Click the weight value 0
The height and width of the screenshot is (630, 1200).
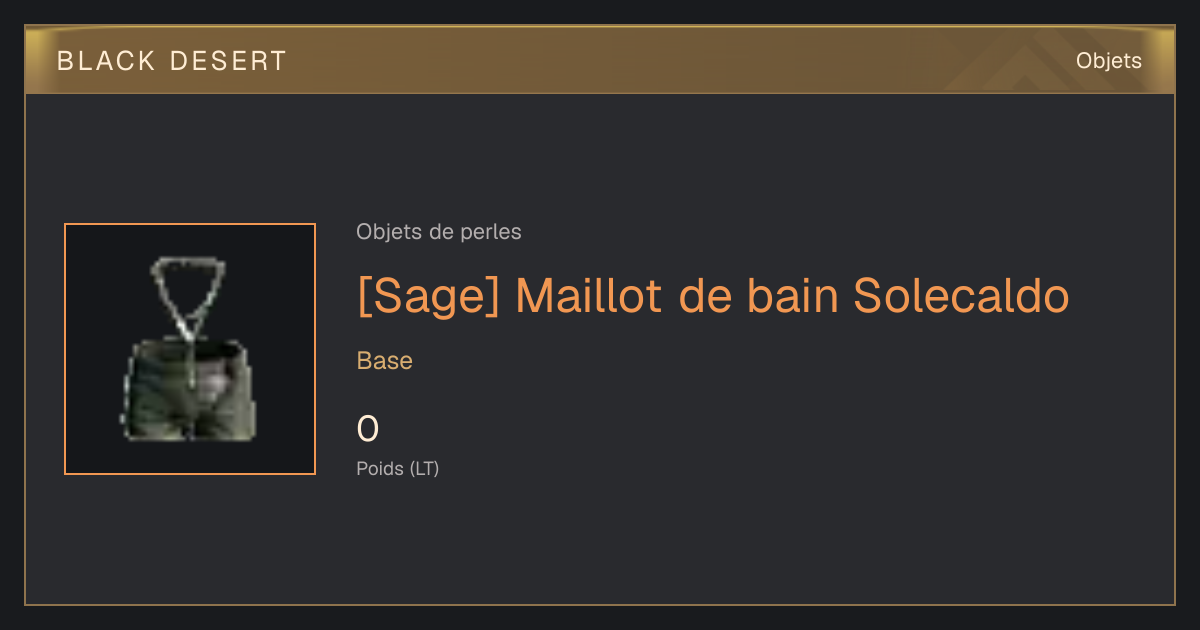(x=368, y=430)
